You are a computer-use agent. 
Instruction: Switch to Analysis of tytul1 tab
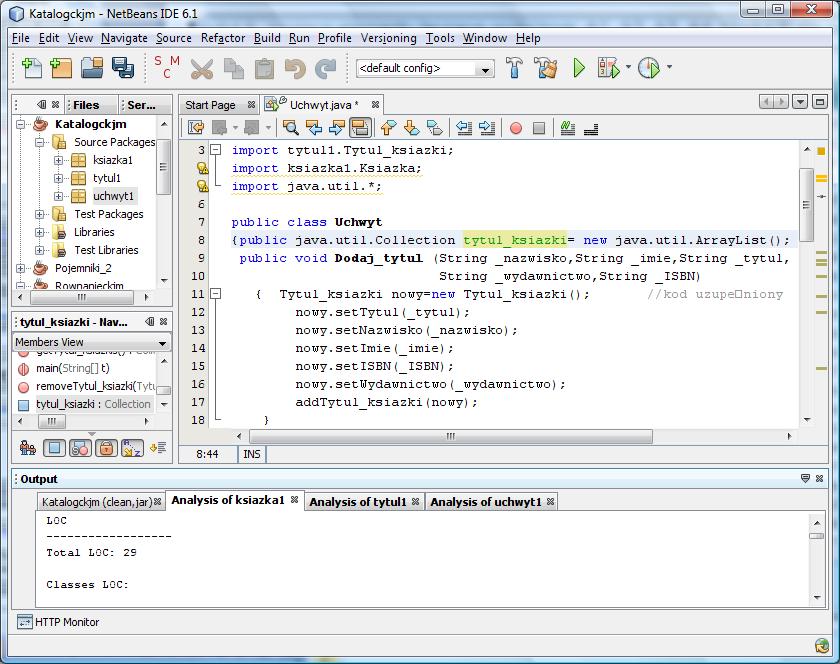coord(358,502)
